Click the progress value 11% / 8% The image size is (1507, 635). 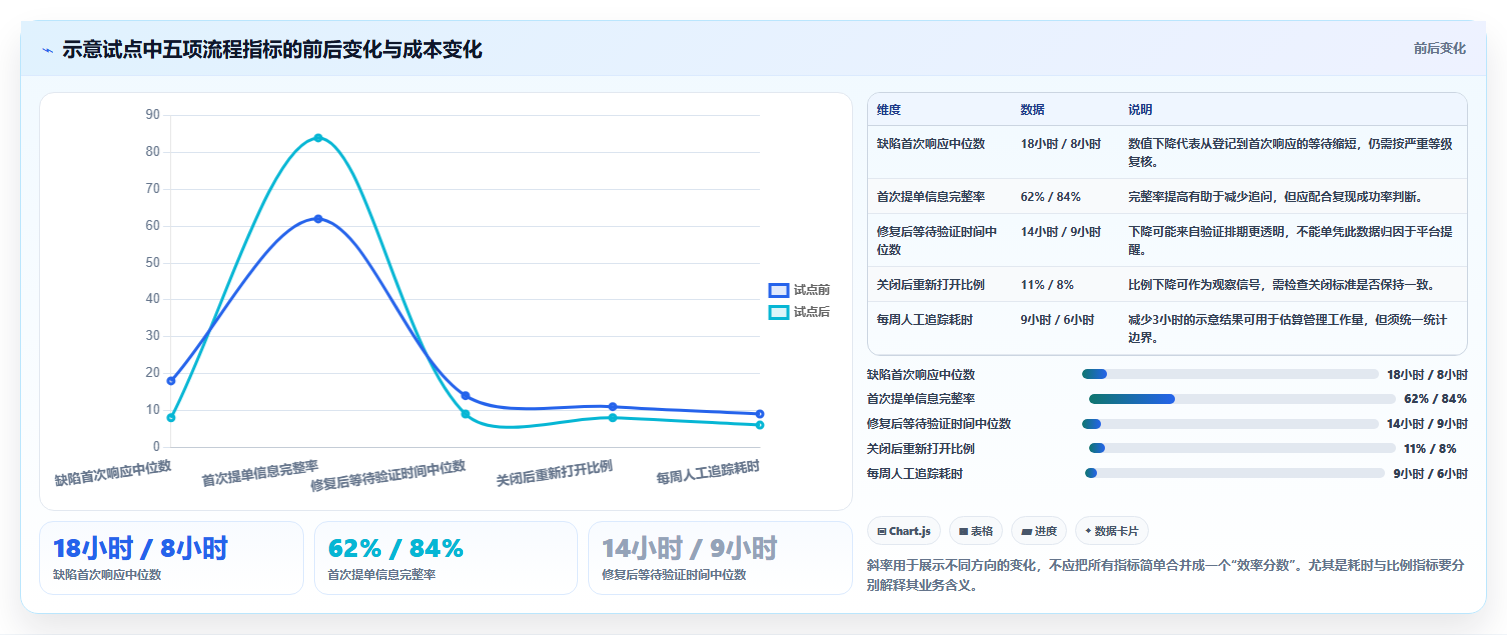point(1430,449)
